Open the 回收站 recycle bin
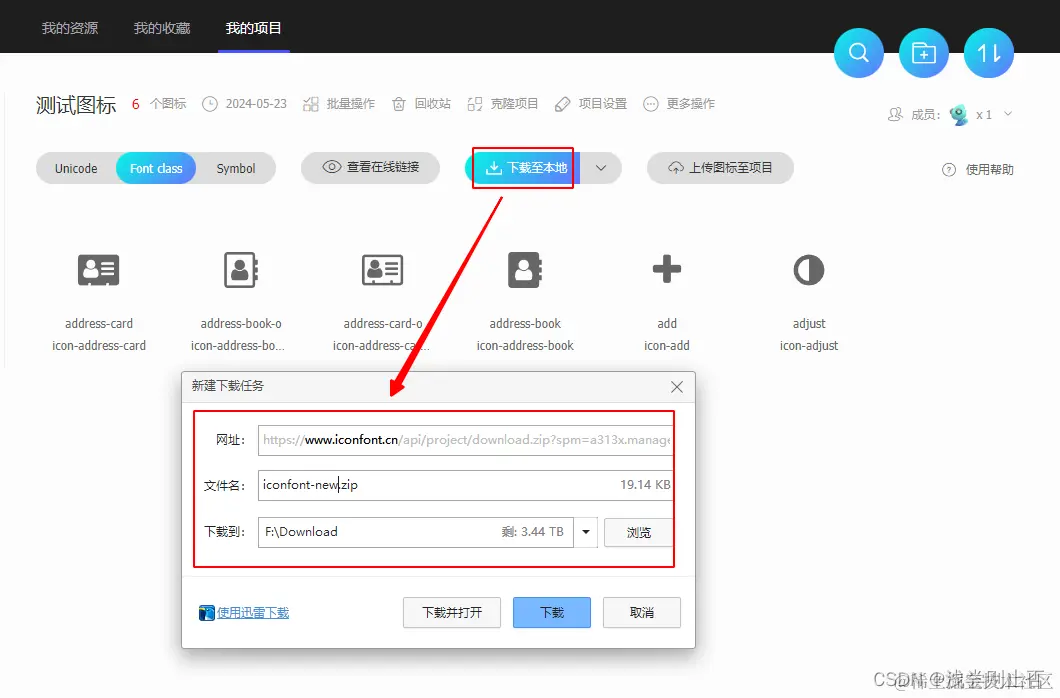 click(x=421, y=103)
